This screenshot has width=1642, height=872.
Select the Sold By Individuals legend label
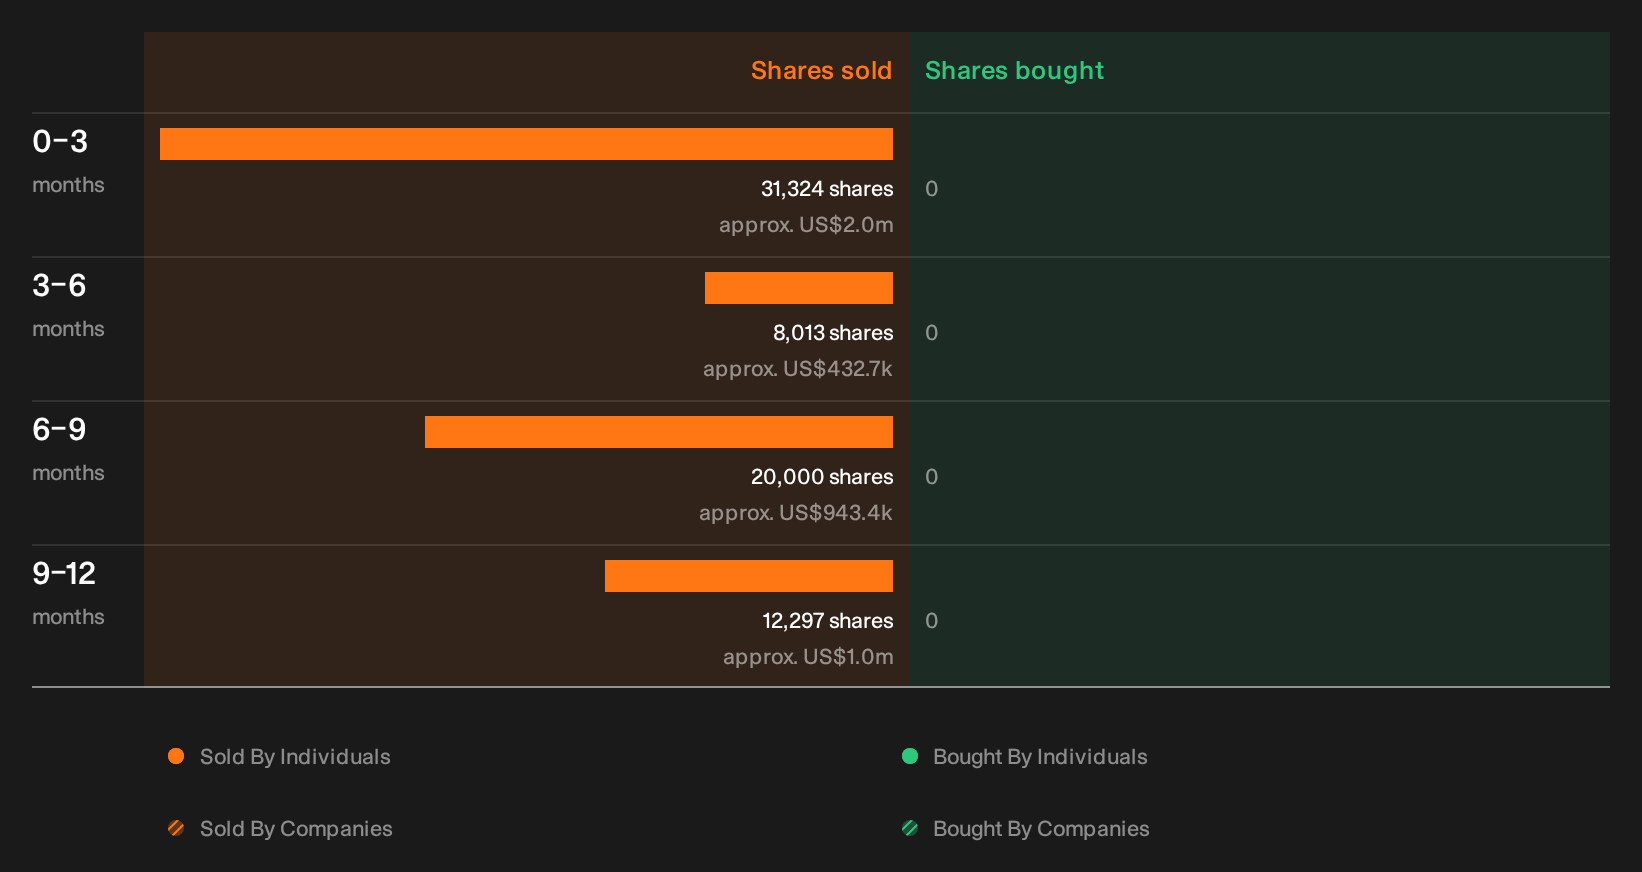pos(295,757)
